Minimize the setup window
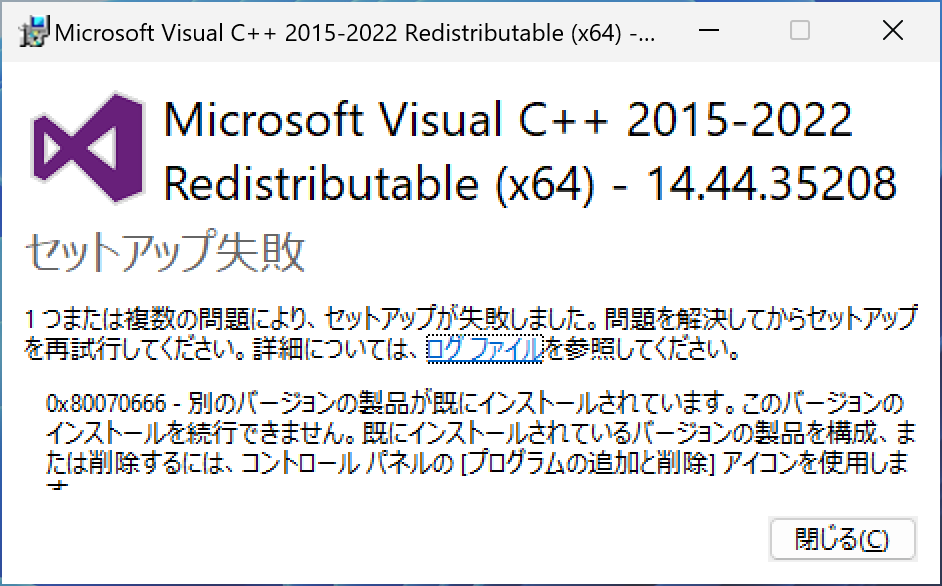 pos(709,30)
